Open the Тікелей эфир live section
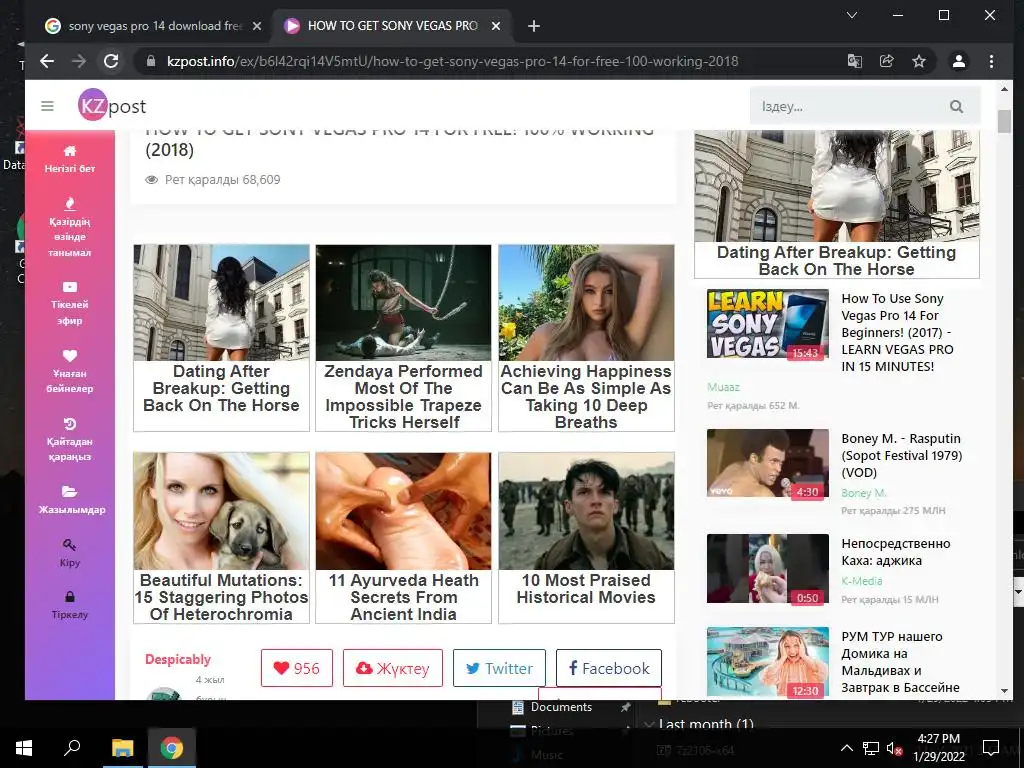 point(70,304)
